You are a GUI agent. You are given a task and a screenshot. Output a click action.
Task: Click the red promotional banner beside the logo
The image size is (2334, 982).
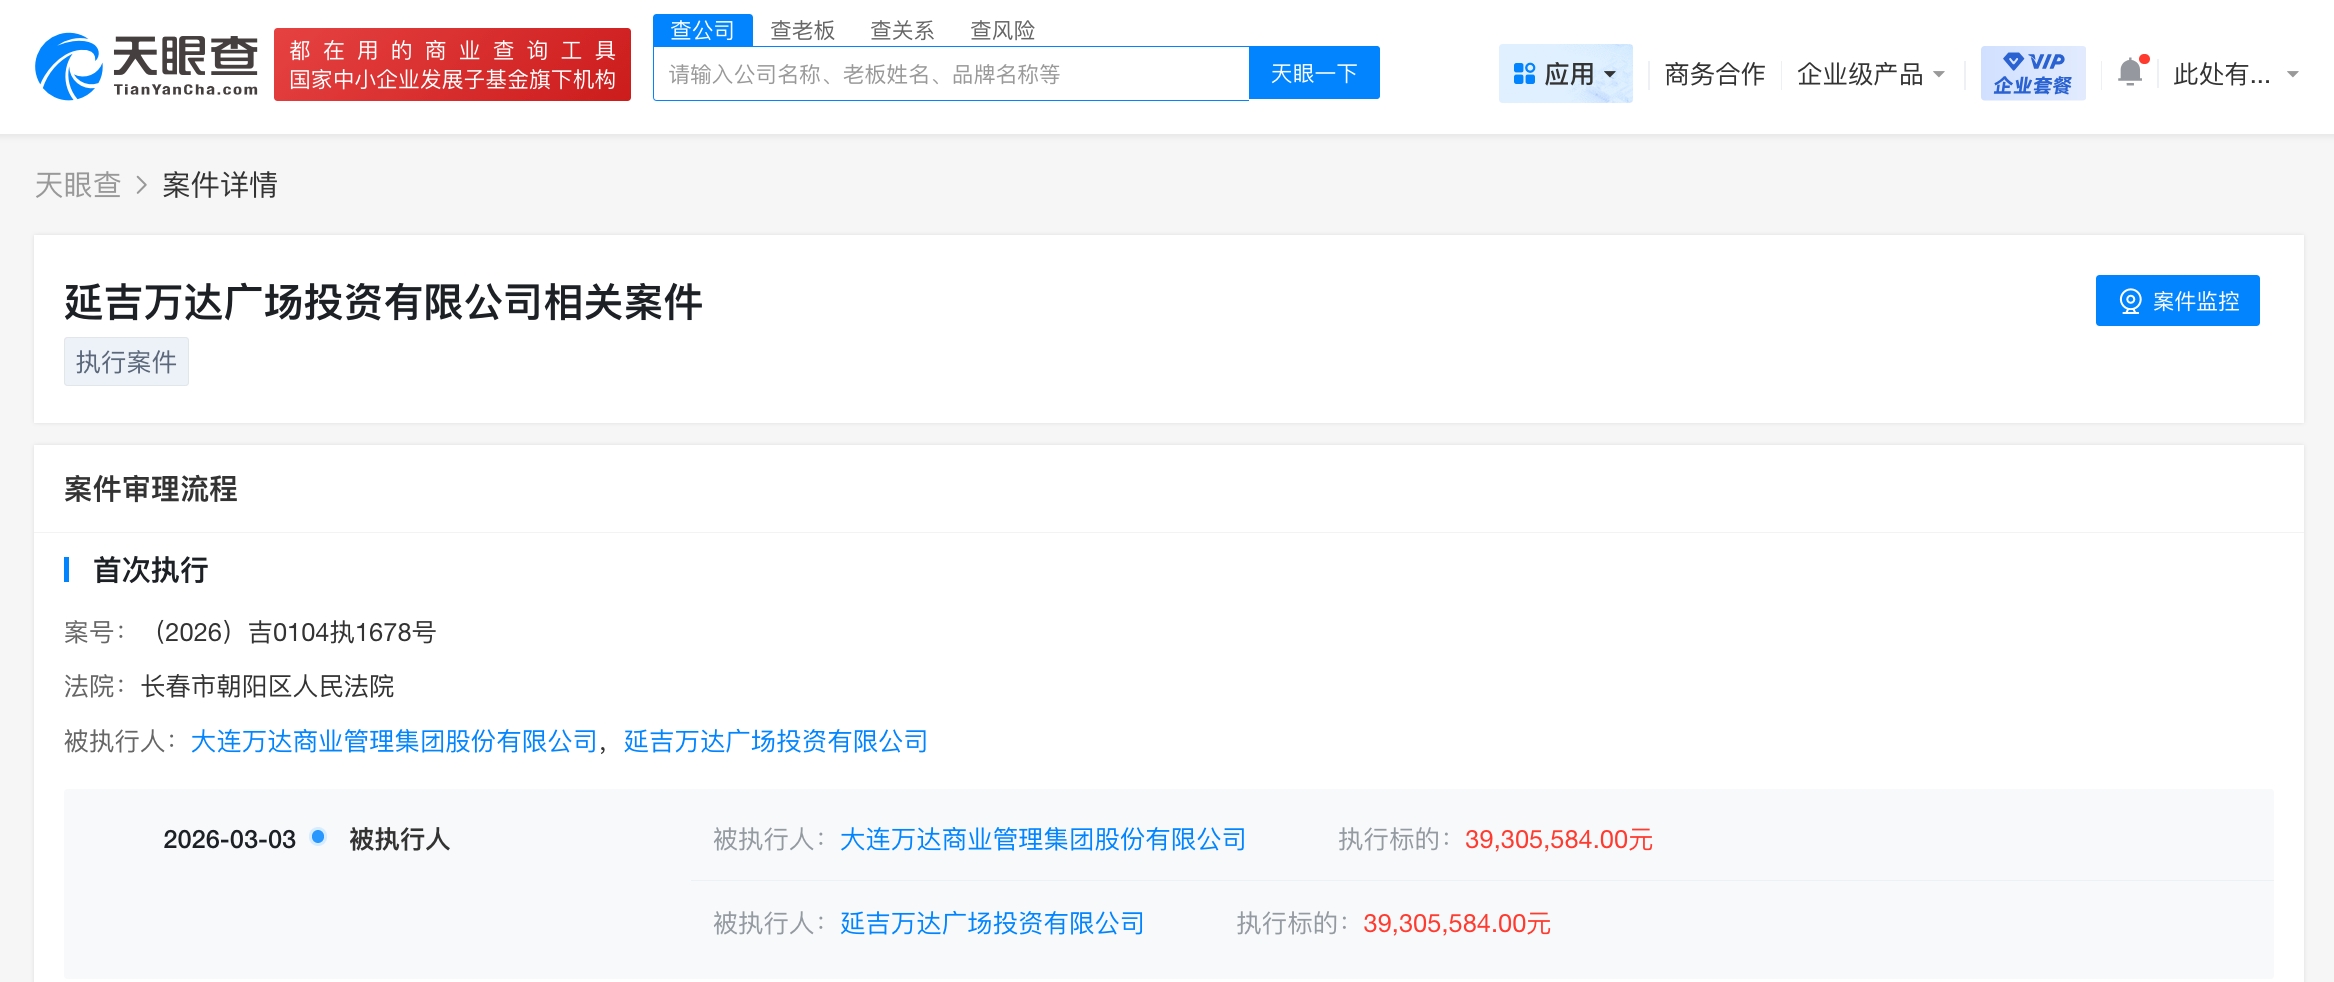452,64
